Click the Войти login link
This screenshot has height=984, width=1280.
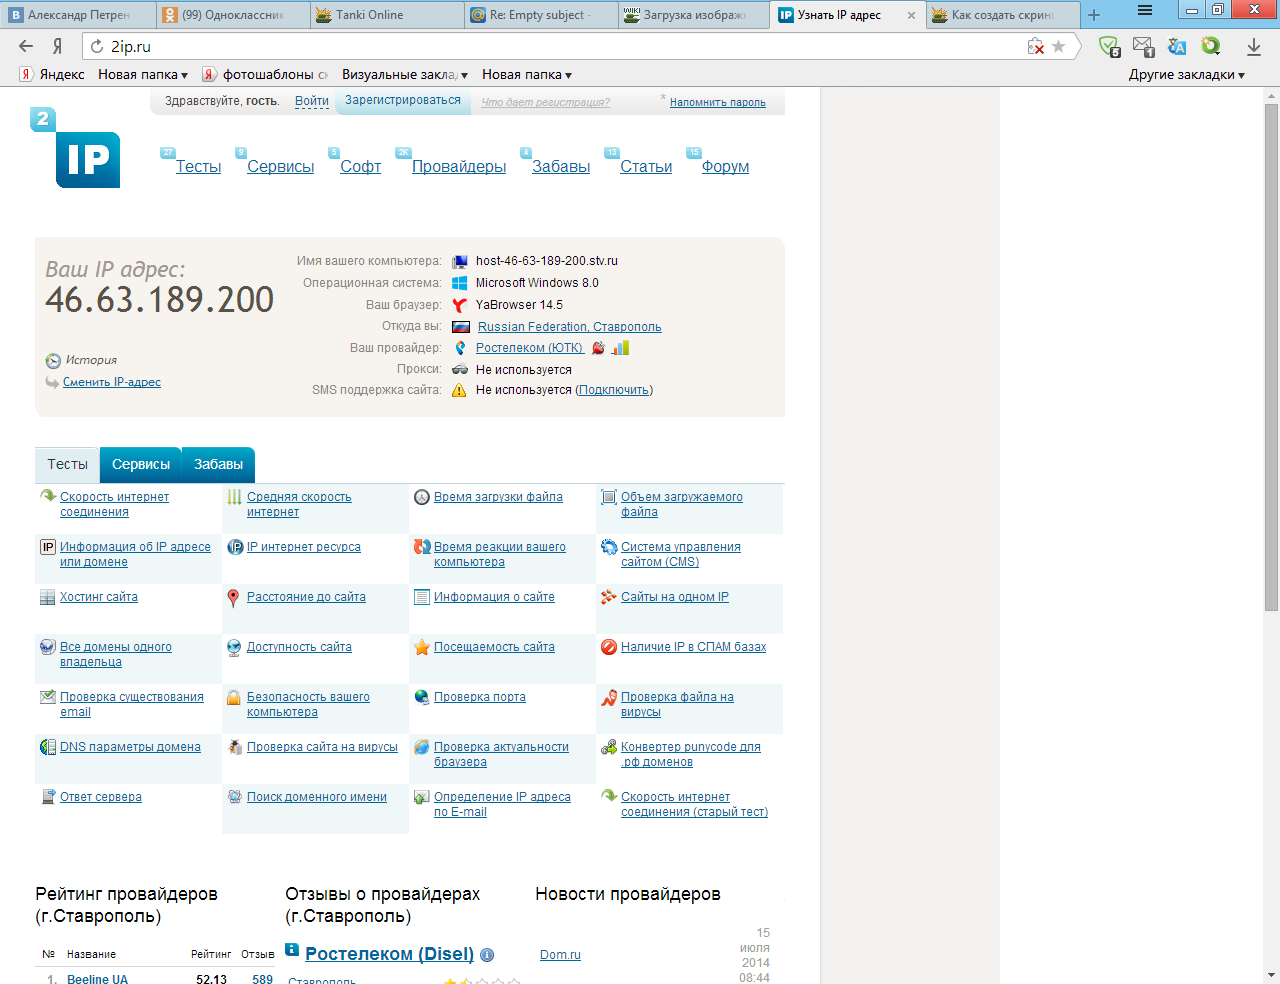(x=312, y=101)
